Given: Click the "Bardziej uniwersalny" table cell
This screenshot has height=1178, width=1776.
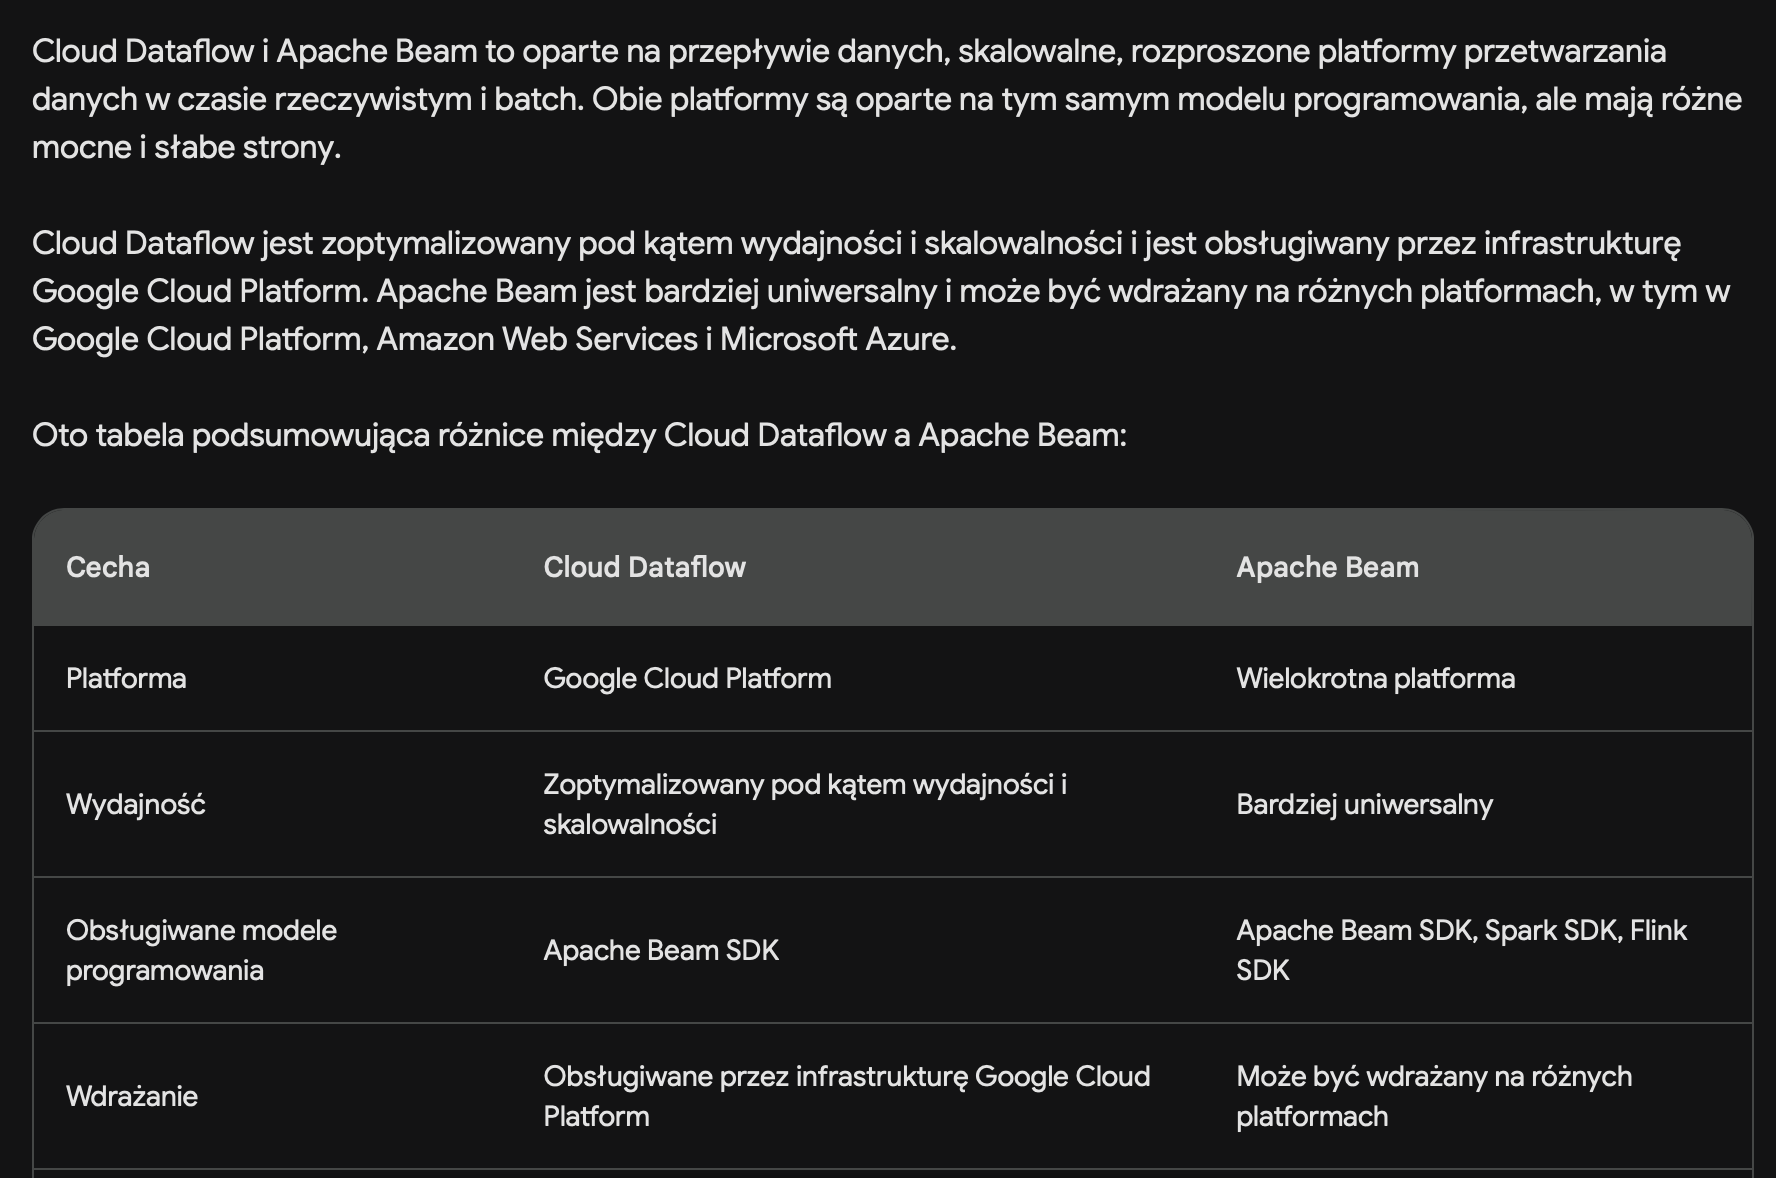Looking at the screenshot, I should tap(1364, 804).
